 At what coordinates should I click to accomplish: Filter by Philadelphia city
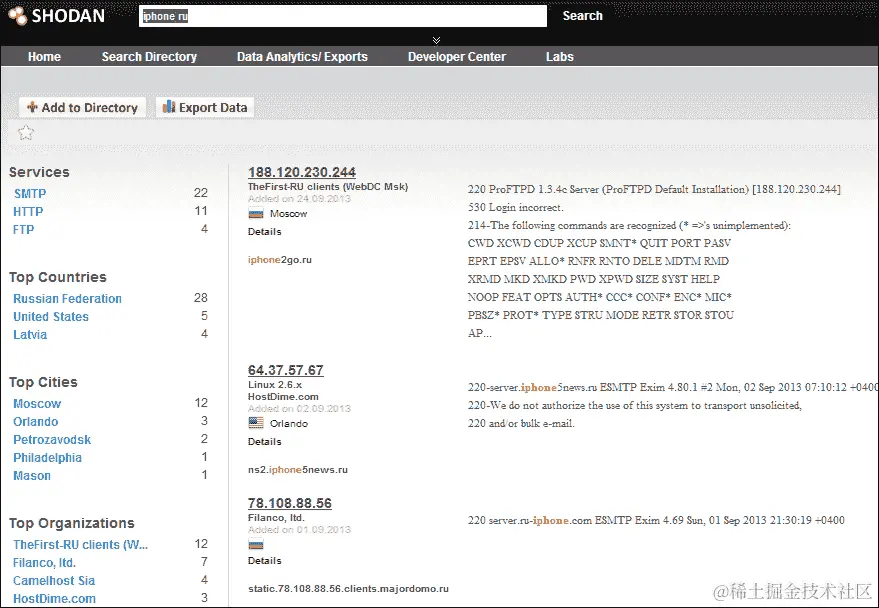pos(48,457)
